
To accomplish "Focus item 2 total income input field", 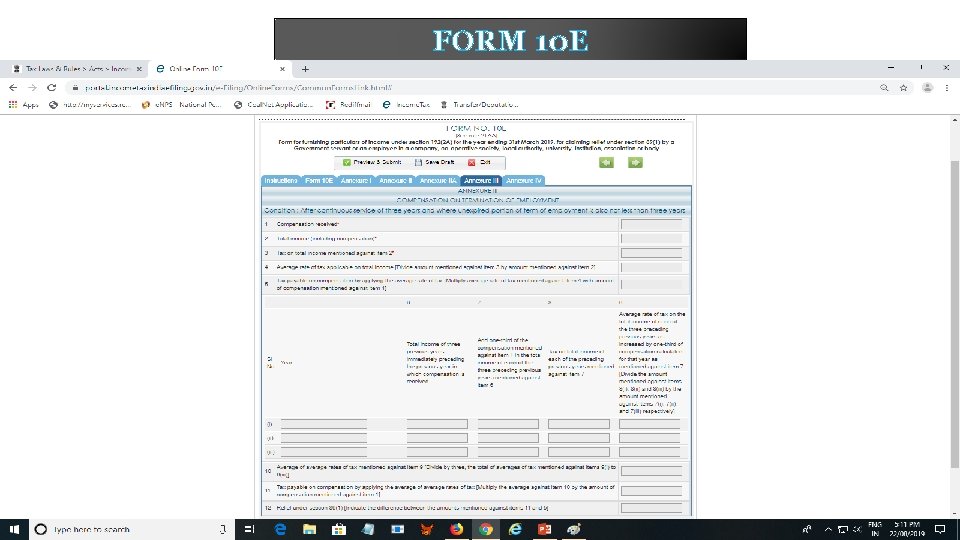I will [651, 238].
